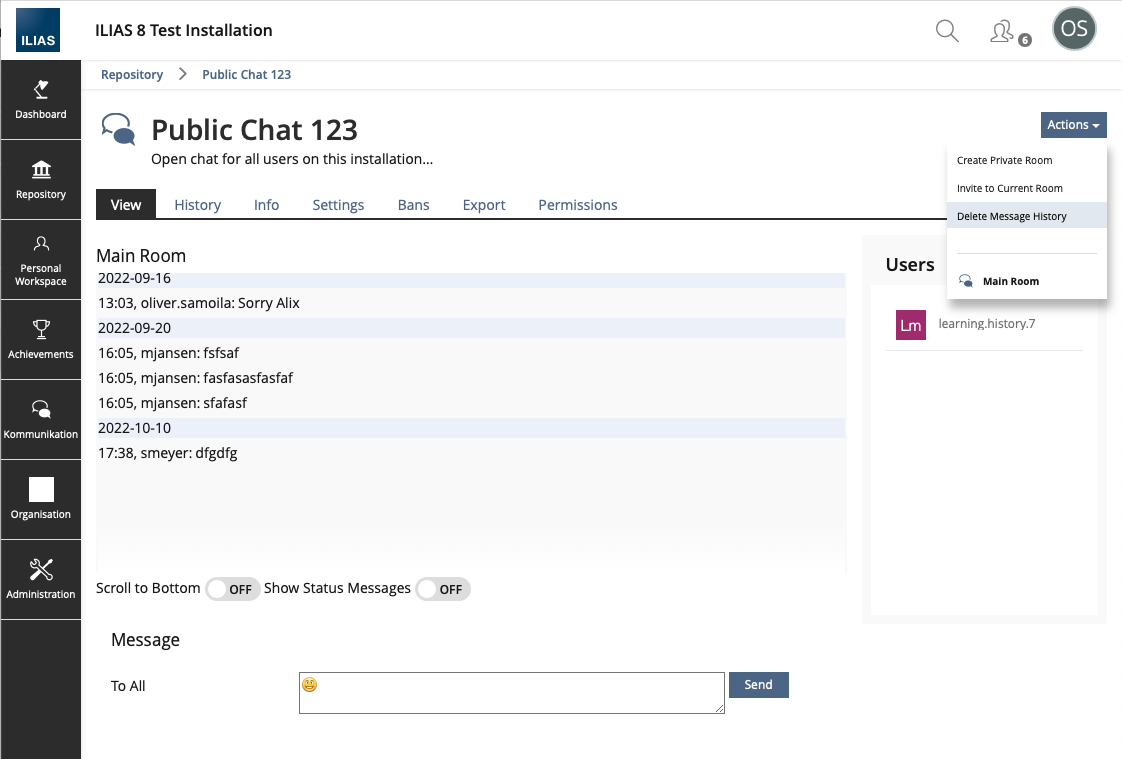
Task: Toggle Scroll to Bottom switch
Action: click(x=232, y=589)
